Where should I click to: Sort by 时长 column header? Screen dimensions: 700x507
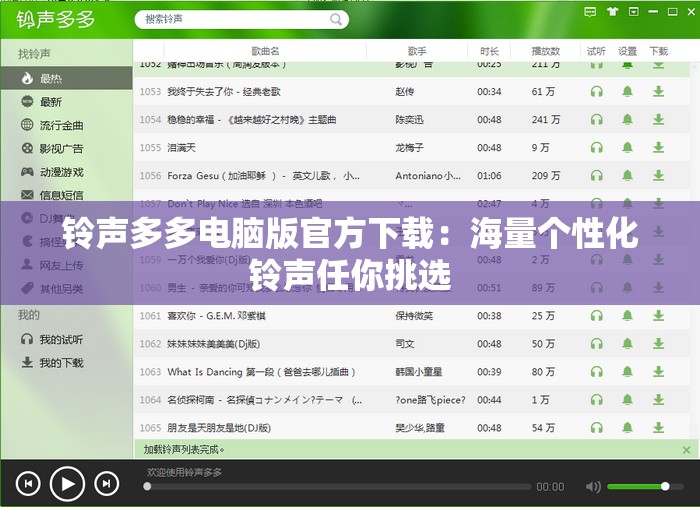(489, 51)
